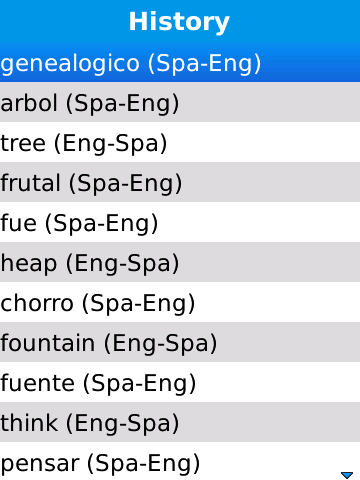Open the chorro (Spa-Eng) entry
360x480 pixels.
pyautogui.click(x=180, y=302)
